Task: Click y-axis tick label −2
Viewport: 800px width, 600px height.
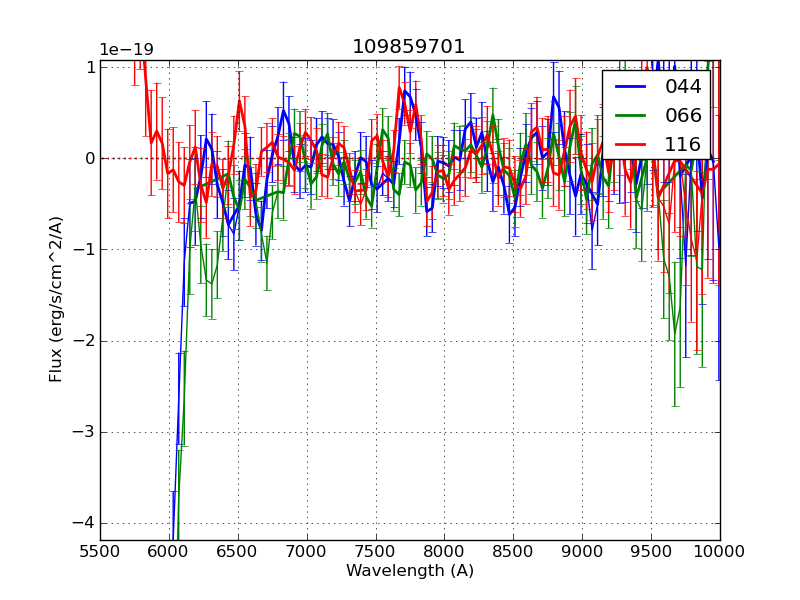Action: pos(85,341)
